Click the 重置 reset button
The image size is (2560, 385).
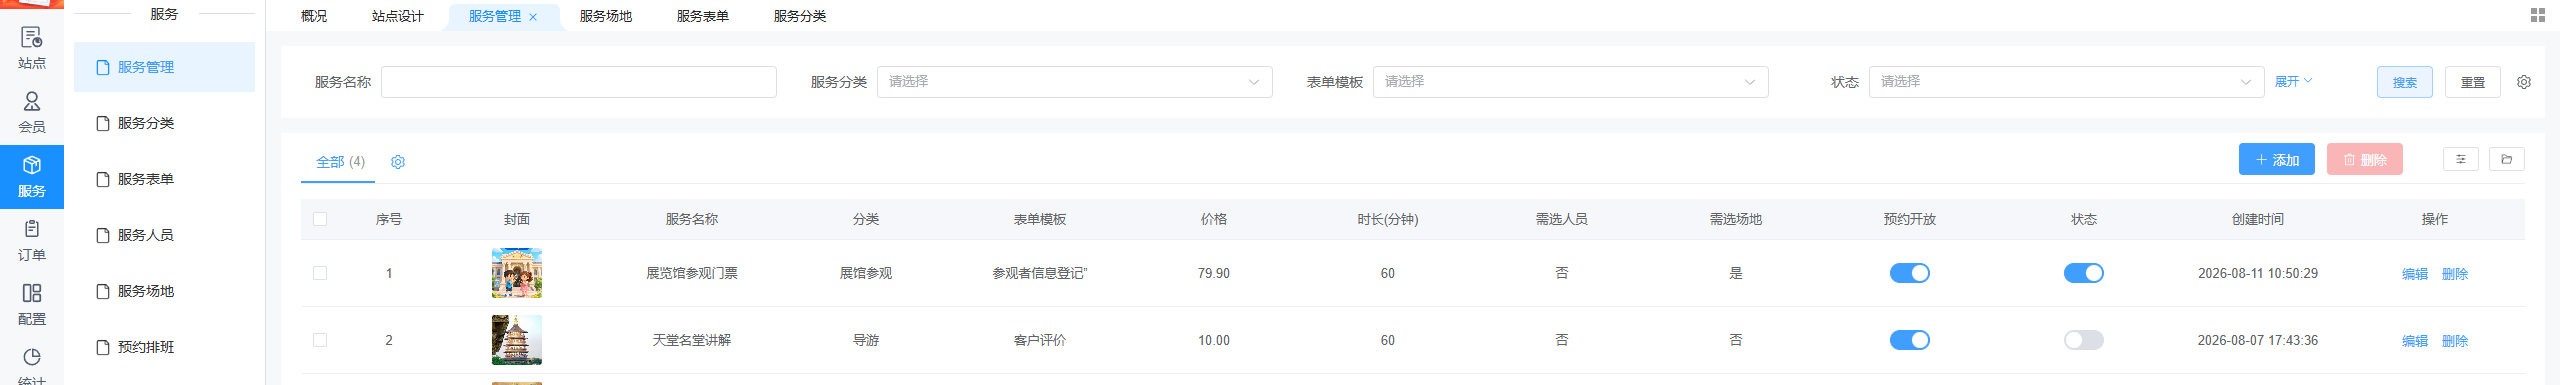[2473, 82]
